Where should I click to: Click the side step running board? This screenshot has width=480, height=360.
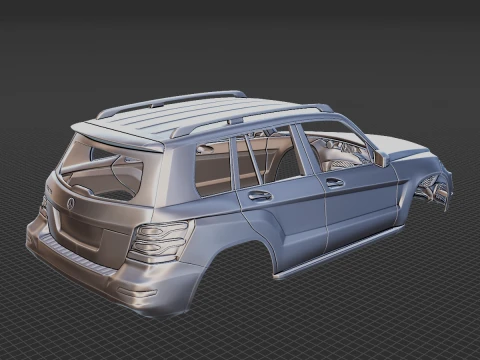pyautogui.click(x=339, y=251)
